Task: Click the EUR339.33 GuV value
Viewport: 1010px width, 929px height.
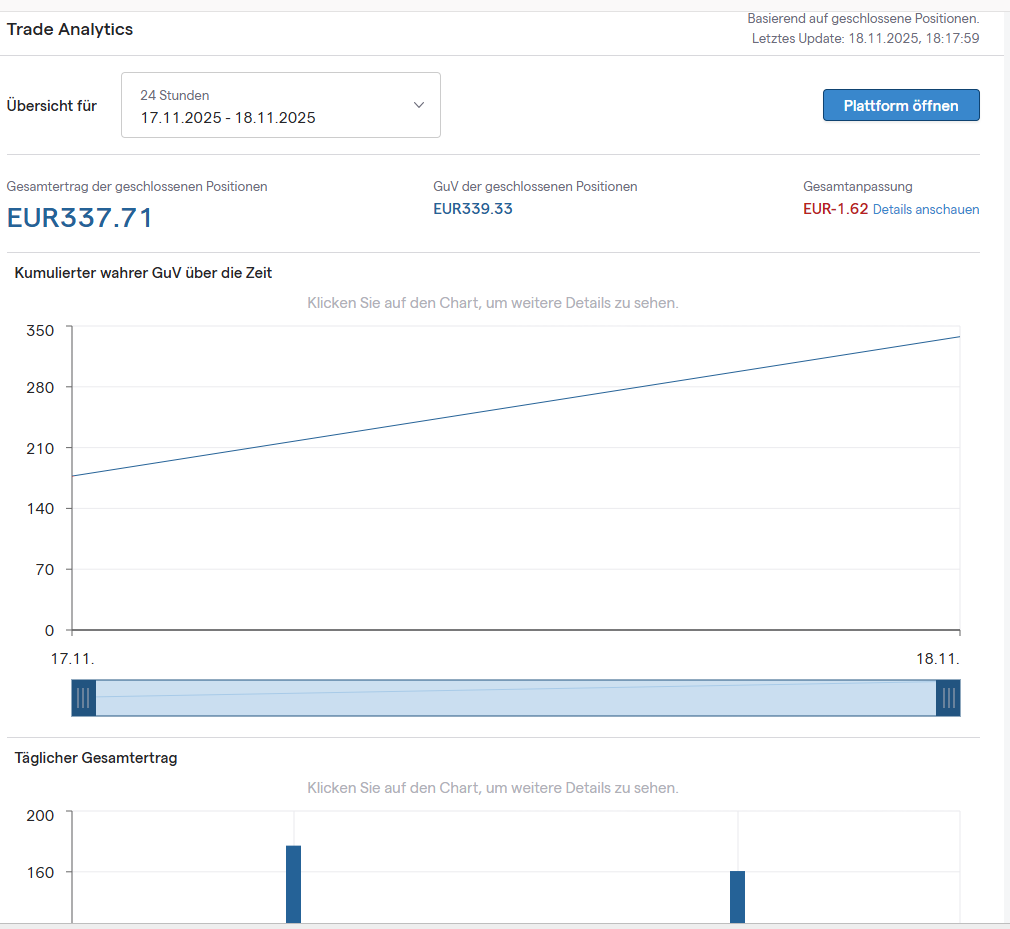Action: tap(473, 209)
